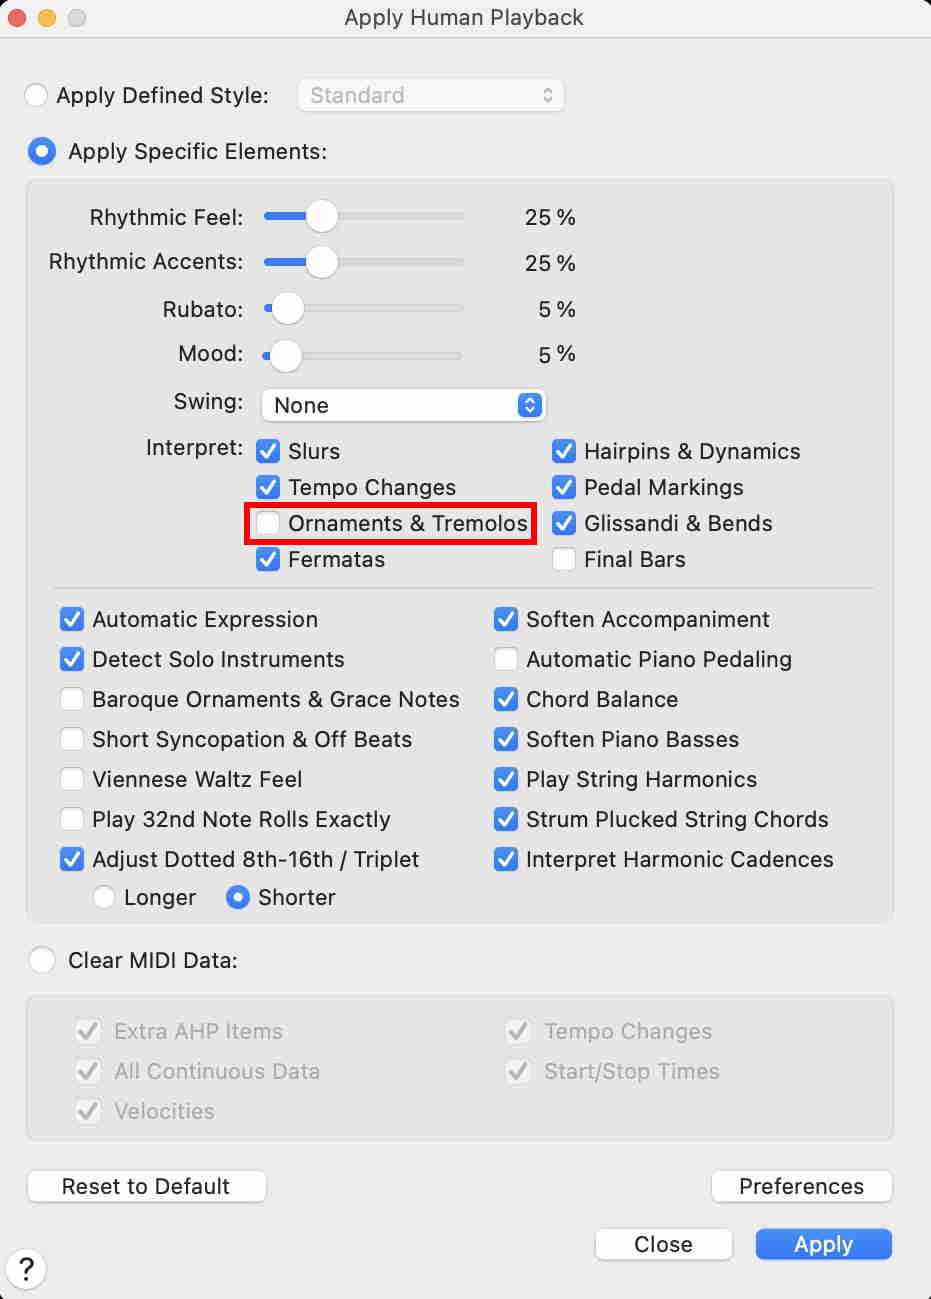Select Apply Defined Style radio button
This screenshot has width=931, height=1299.
coord(37,96)
